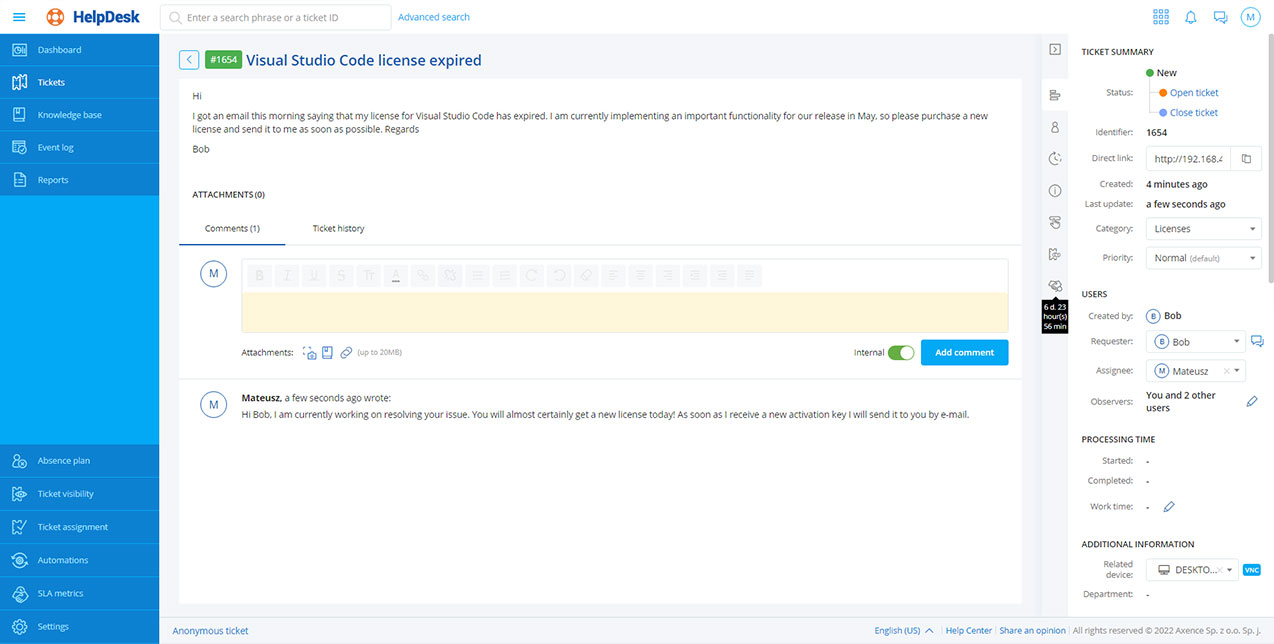Image resolution: width=1274 pixels, height=644 pixels.
Task: Remove Mateusz from the Assignee field
Action: (1226, 371)
